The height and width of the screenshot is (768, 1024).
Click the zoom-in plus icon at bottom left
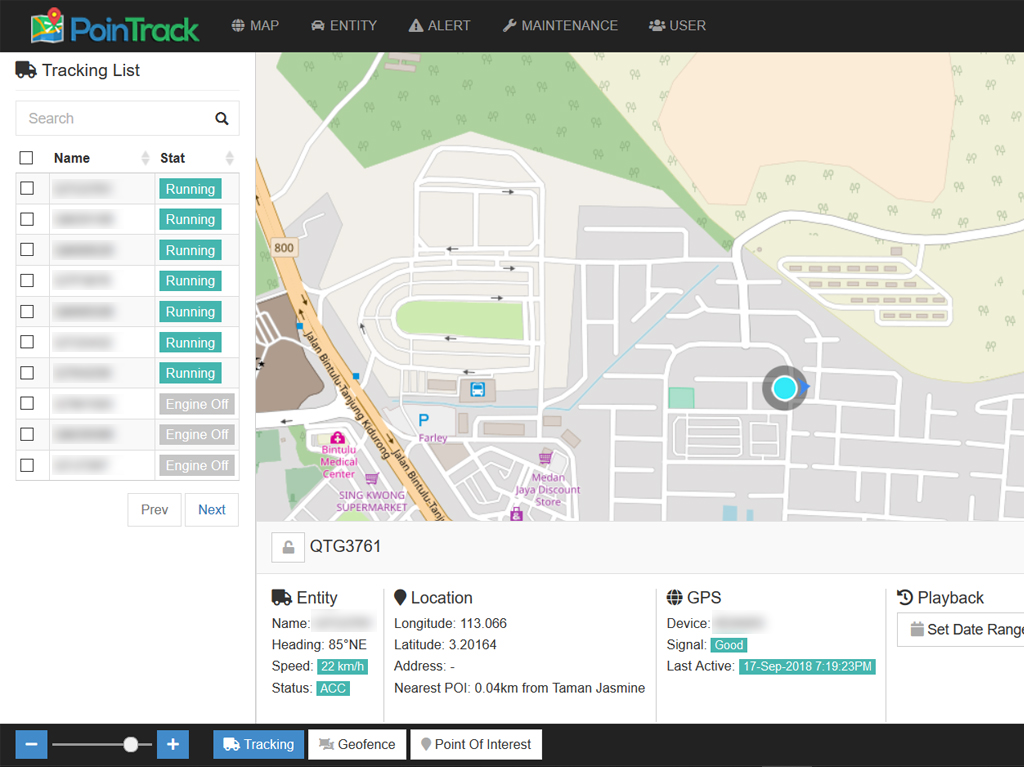click(172, 744)
